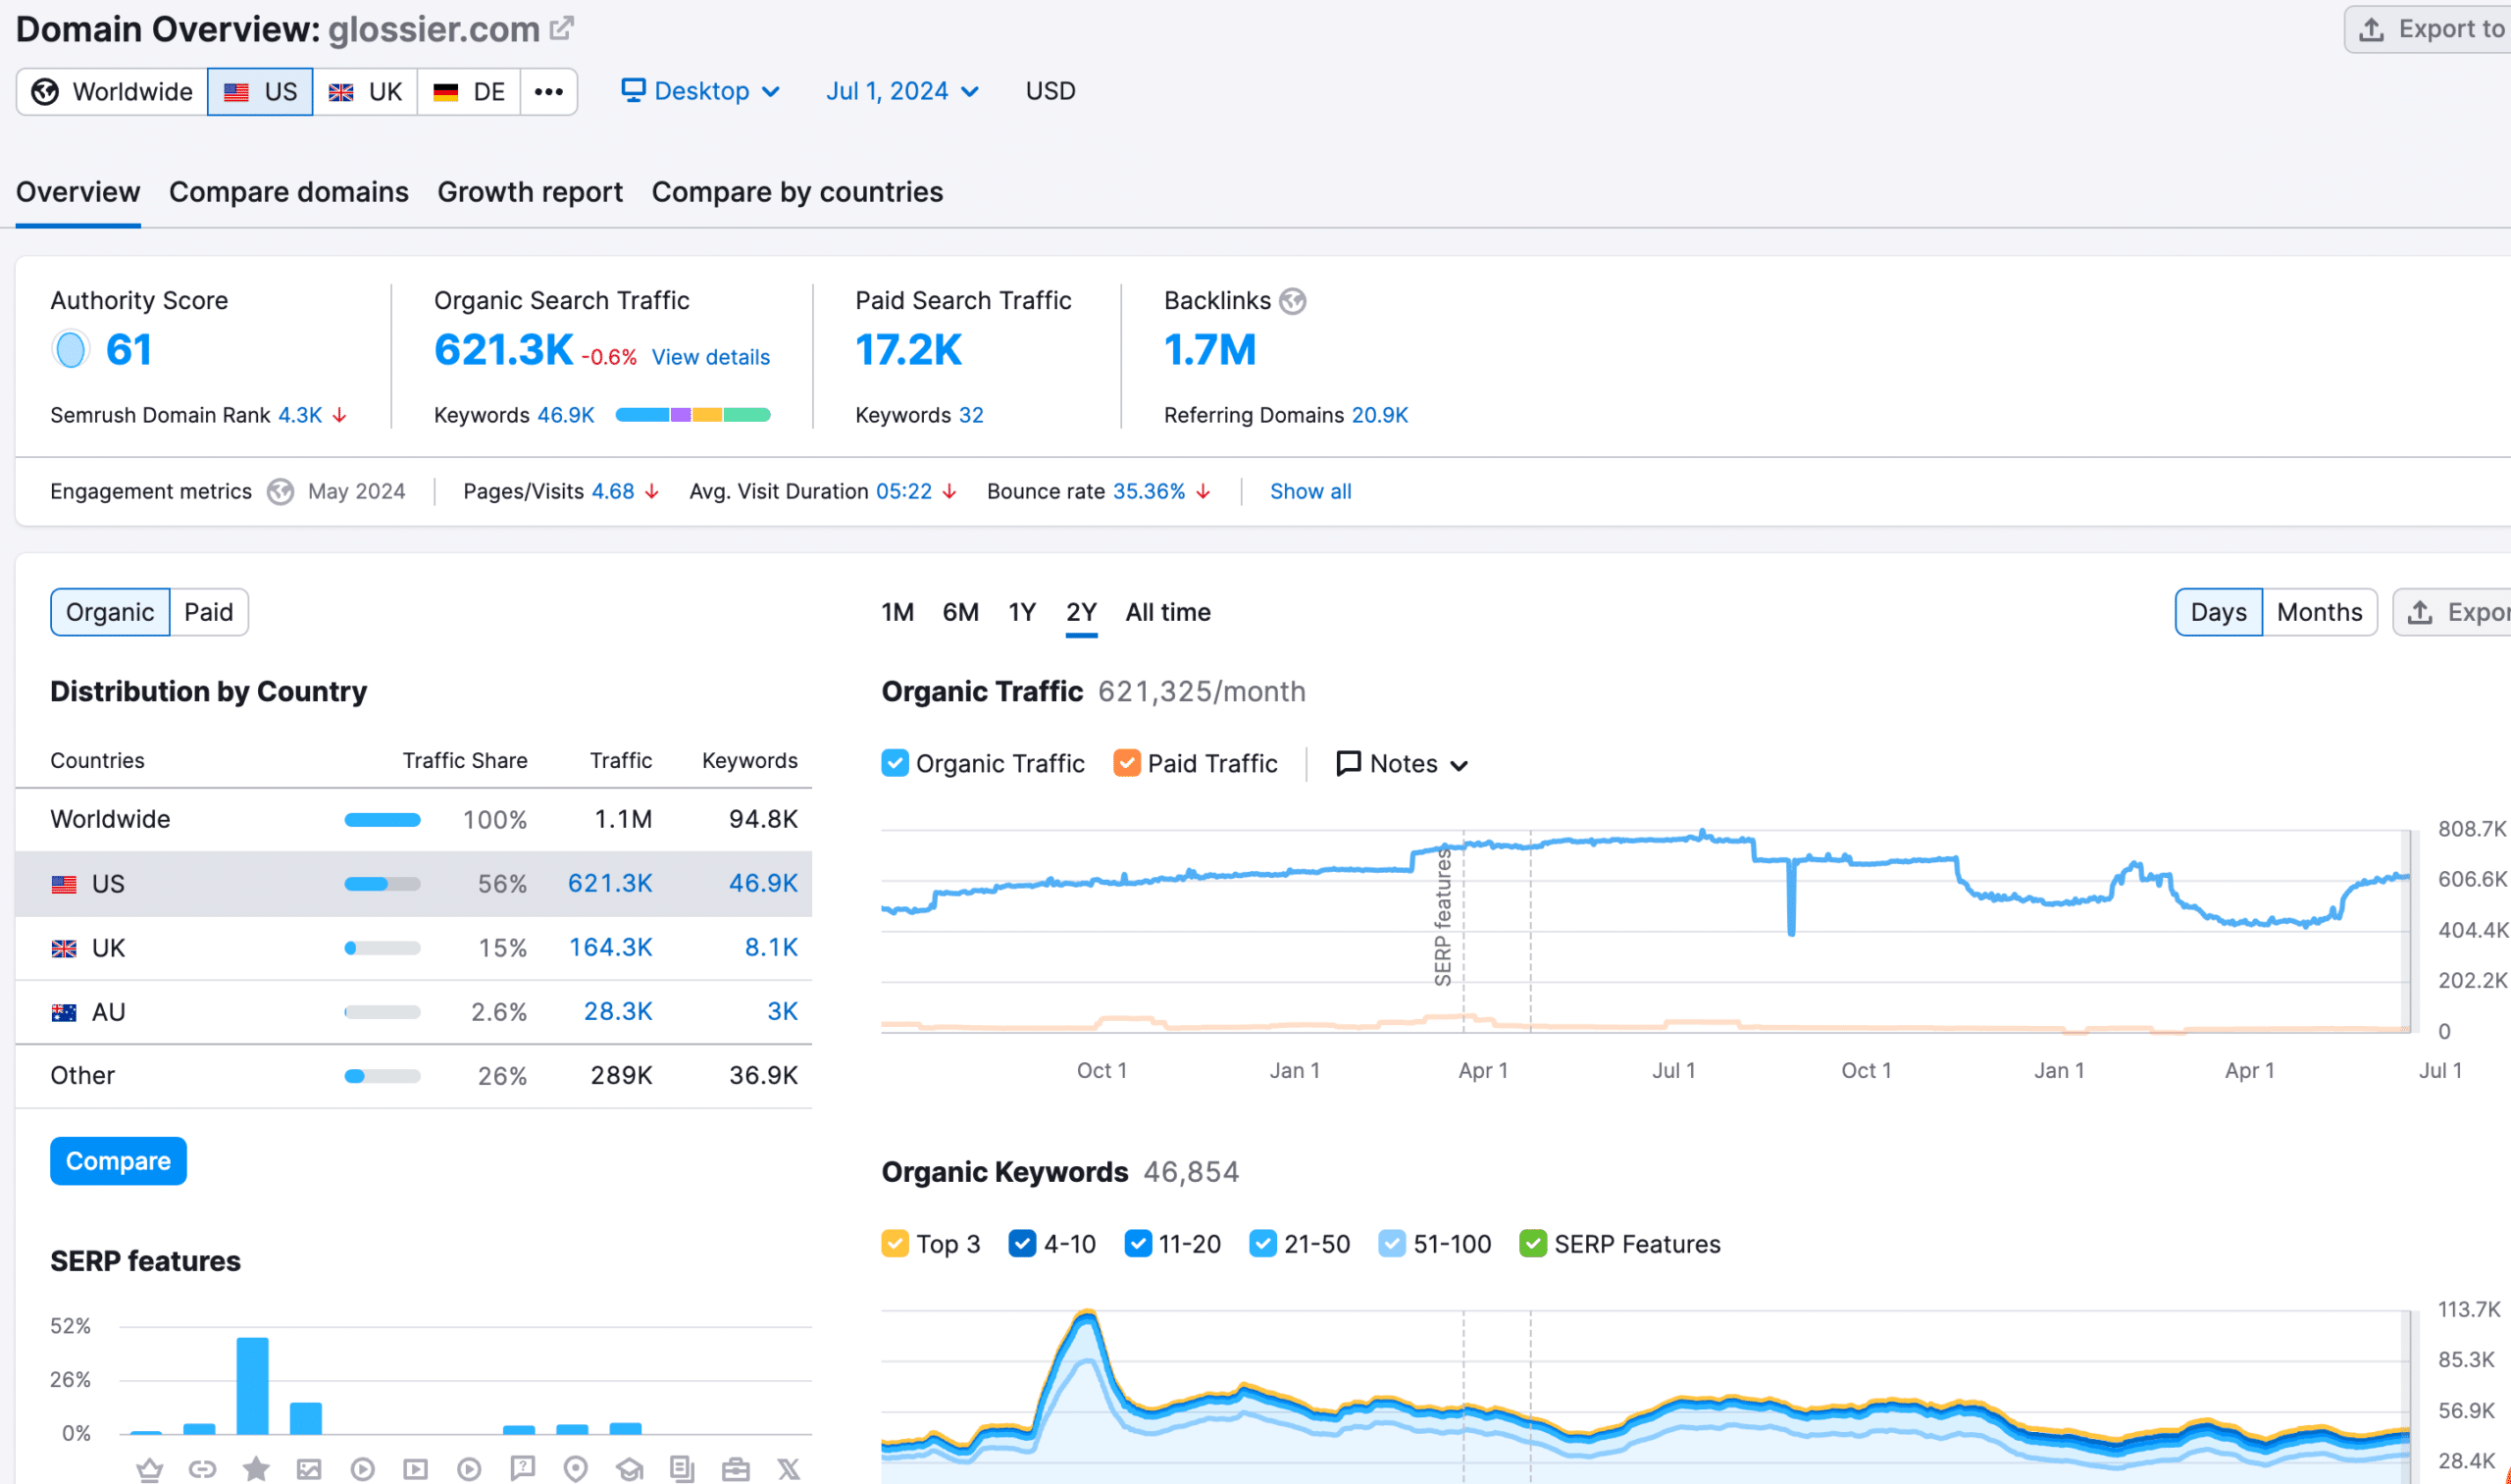Viewport: 2511px width, 1484px height.
Task: Click the globe icon beside Backlinks
Action: (x=1293, y=301)
